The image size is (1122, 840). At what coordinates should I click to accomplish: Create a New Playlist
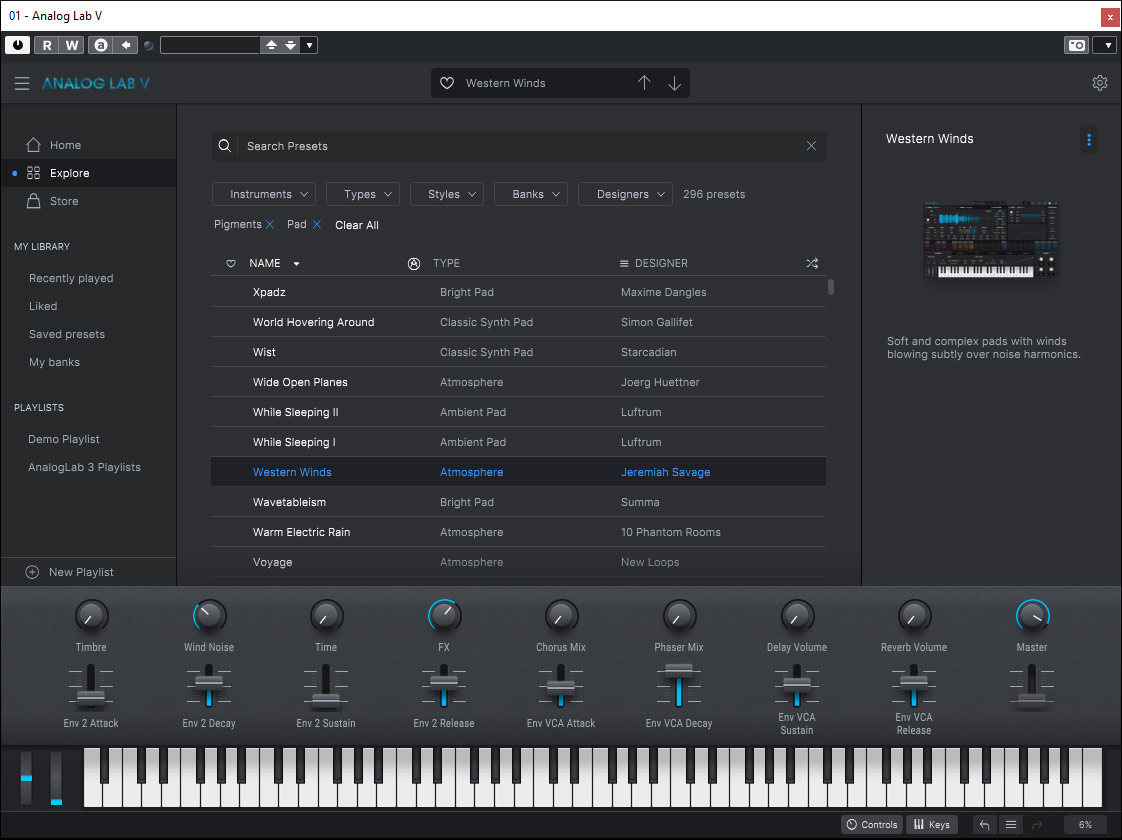(x=80, y=572)
